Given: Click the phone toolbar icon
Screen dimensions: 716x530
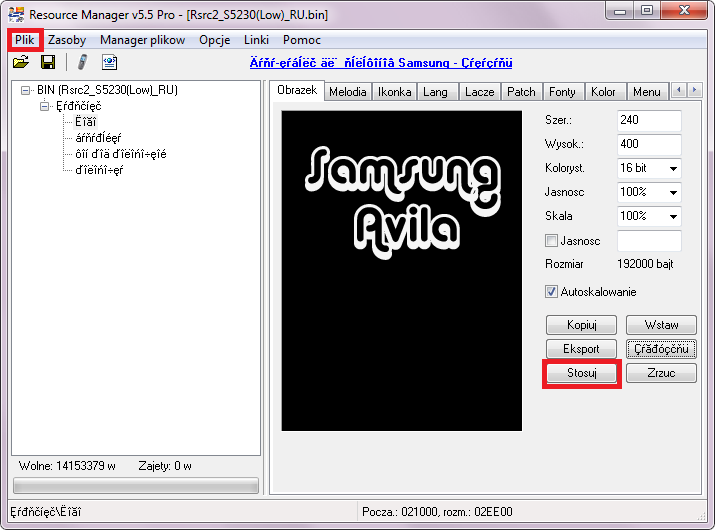Looking at the screenshot, I should (x=82, y=62).
